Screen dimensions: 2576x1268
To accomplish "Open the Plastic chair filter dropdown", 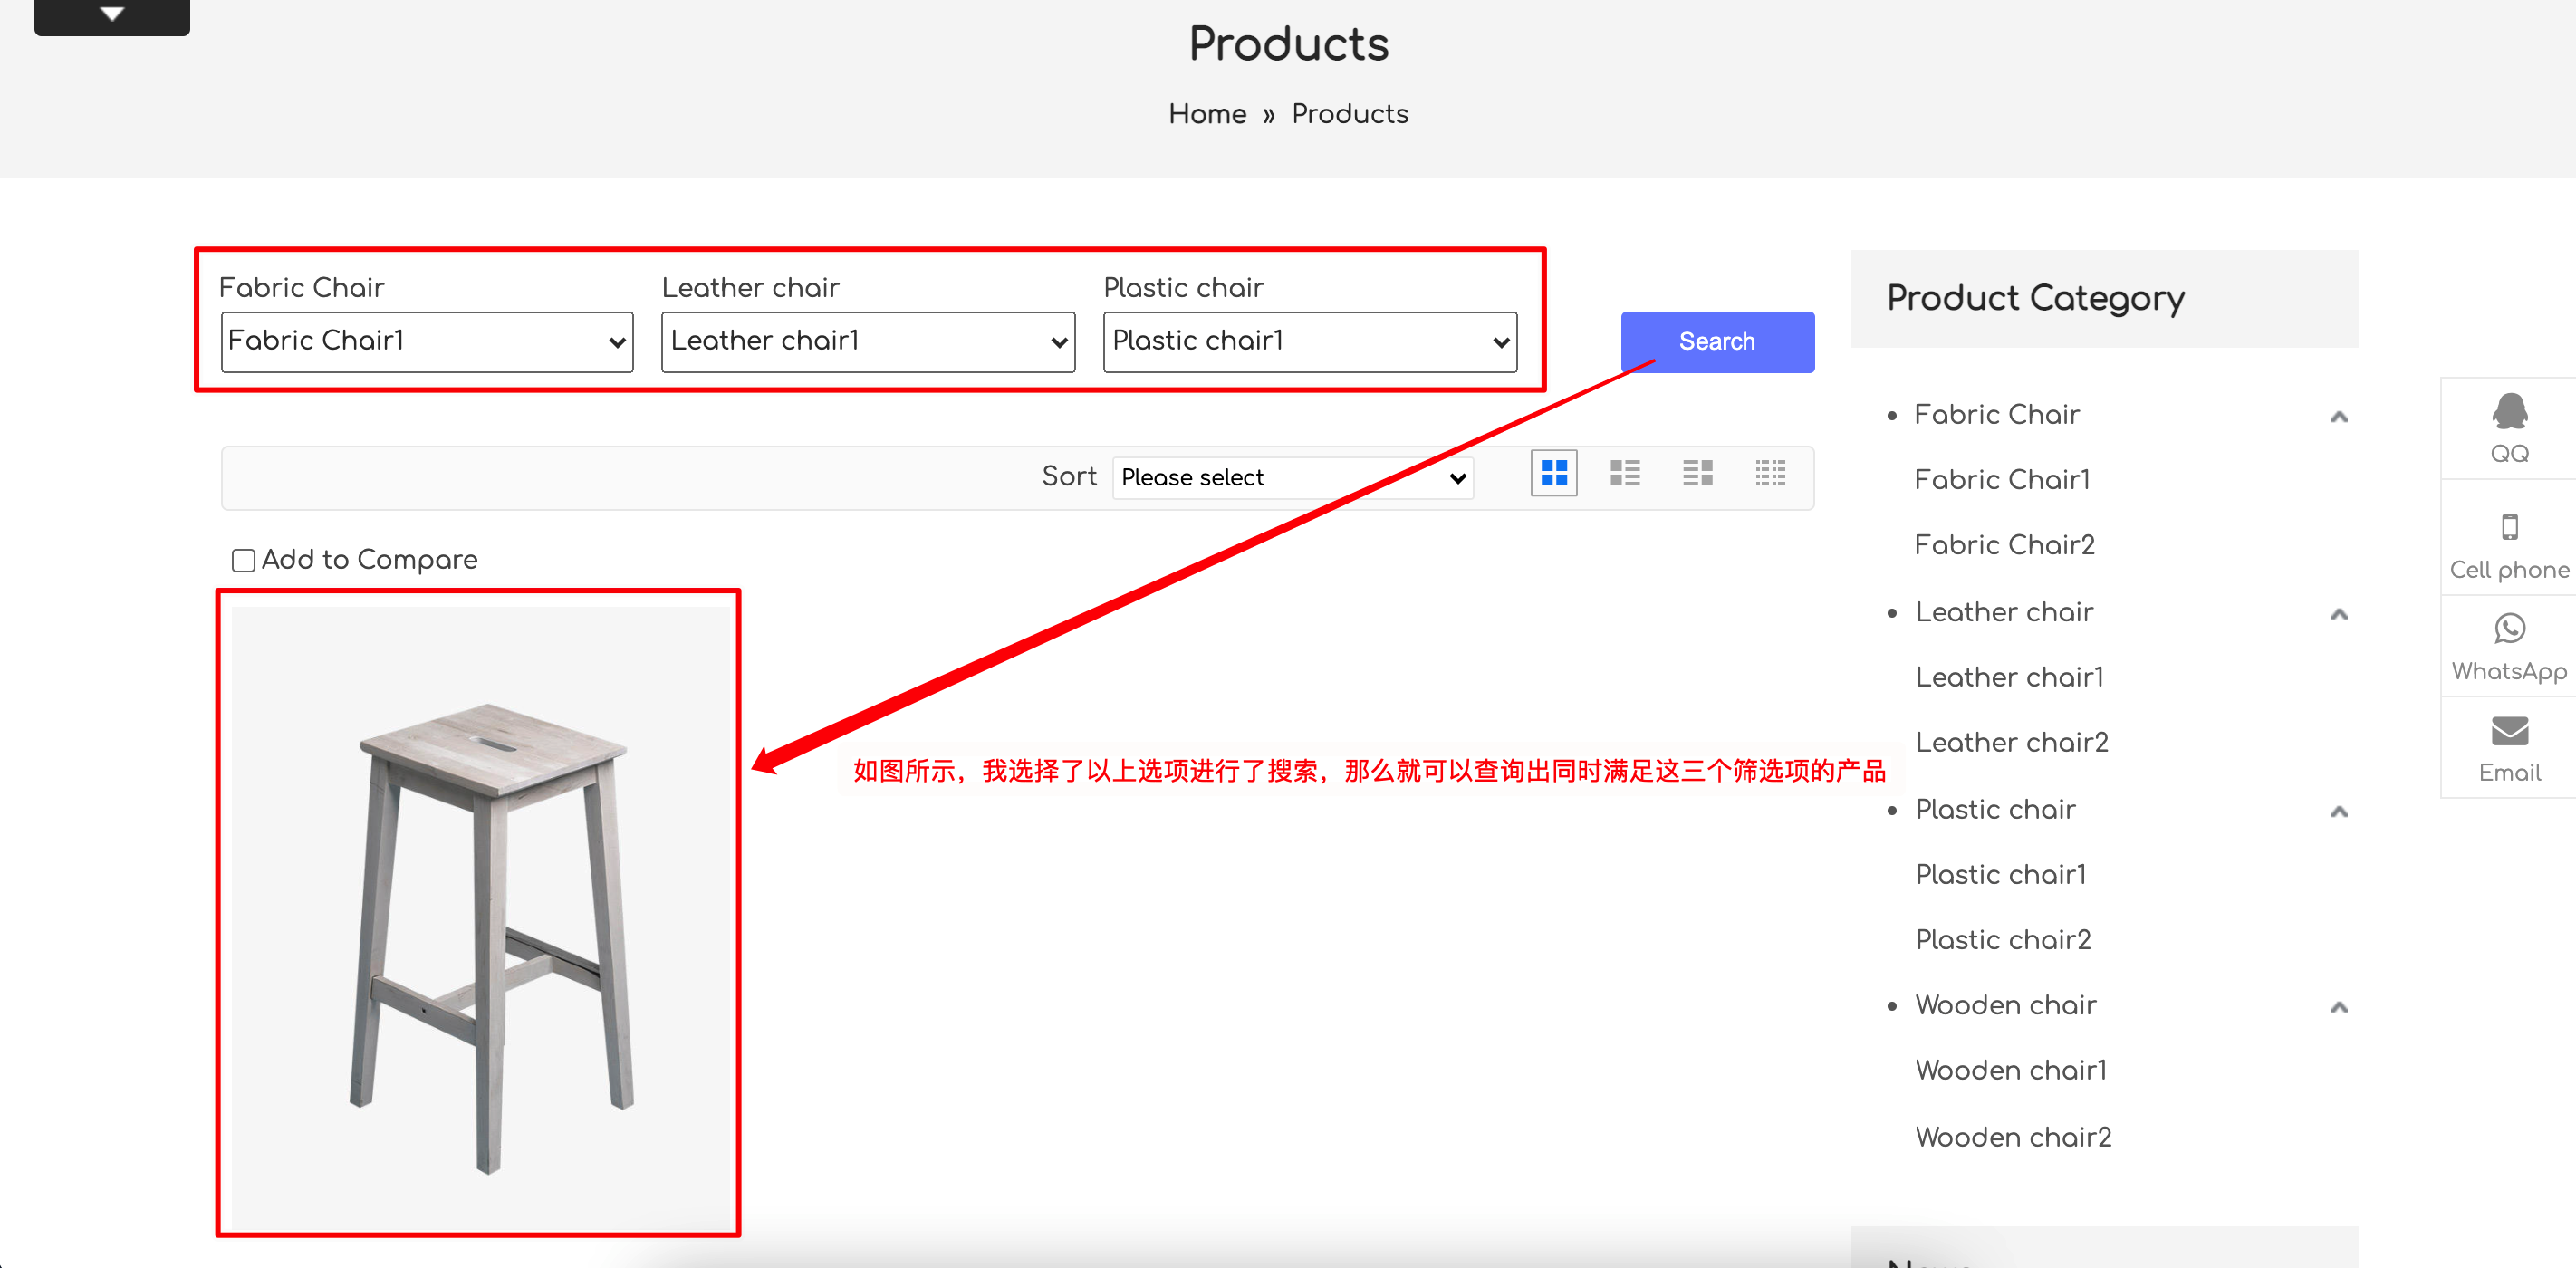I will 1309,342.
